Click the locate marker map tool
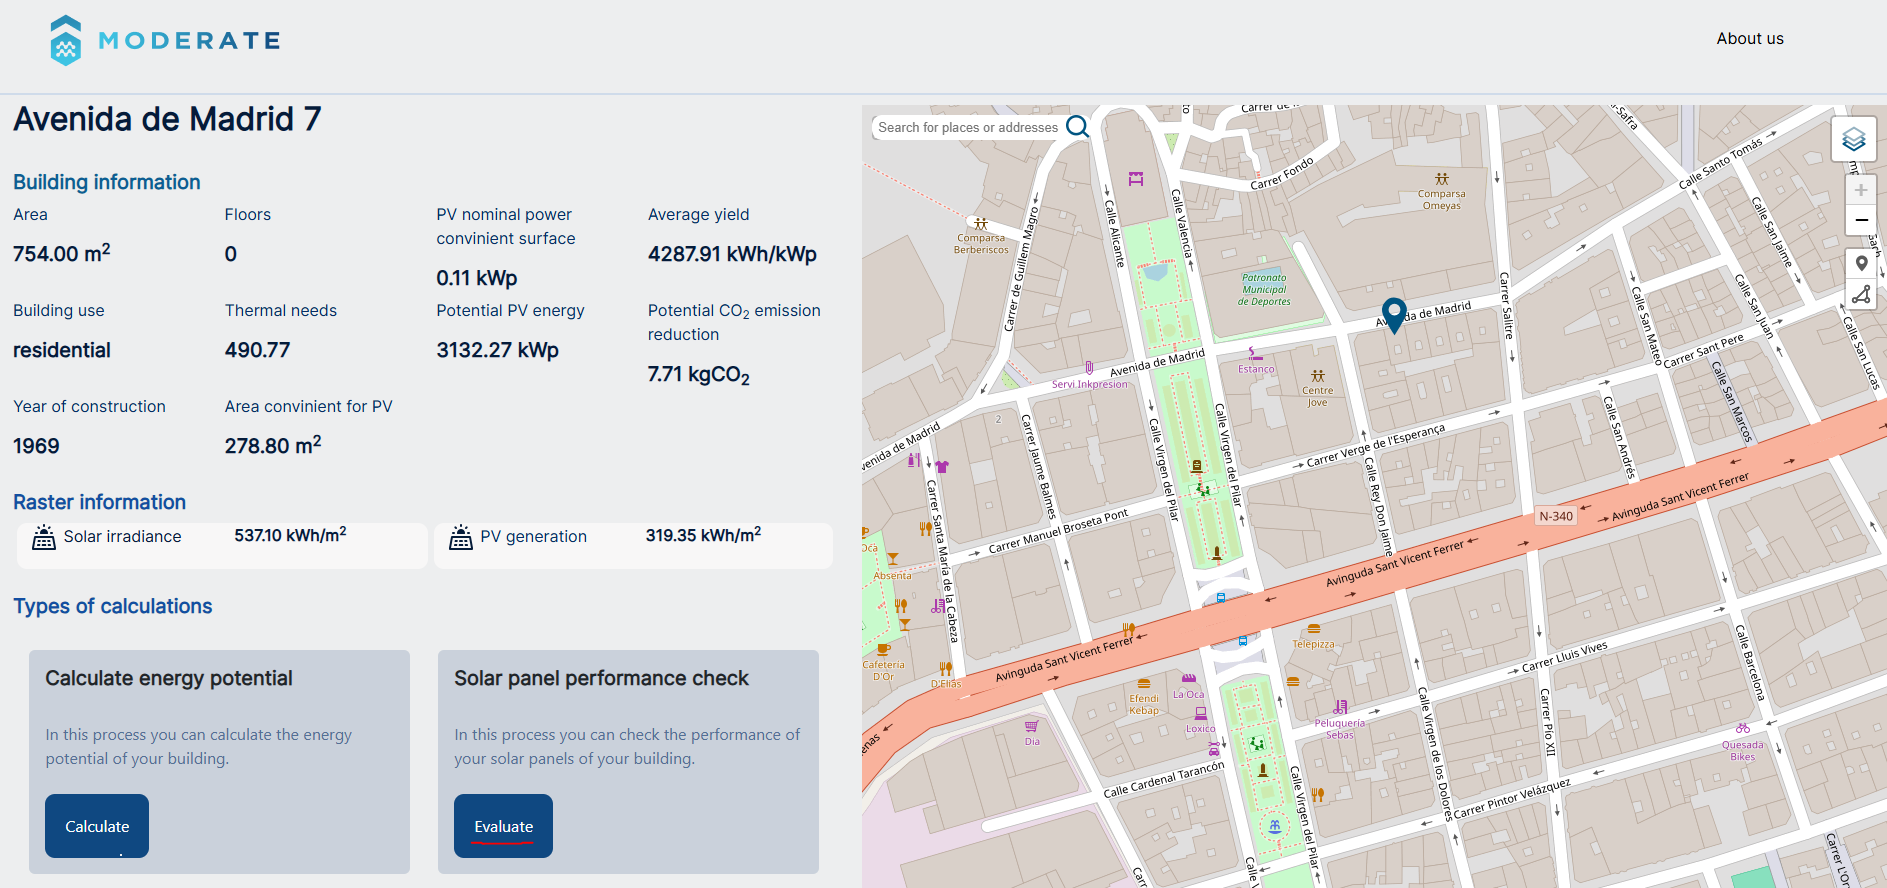Viewport: 1887px width, 888px height. tap(1860, 264)
